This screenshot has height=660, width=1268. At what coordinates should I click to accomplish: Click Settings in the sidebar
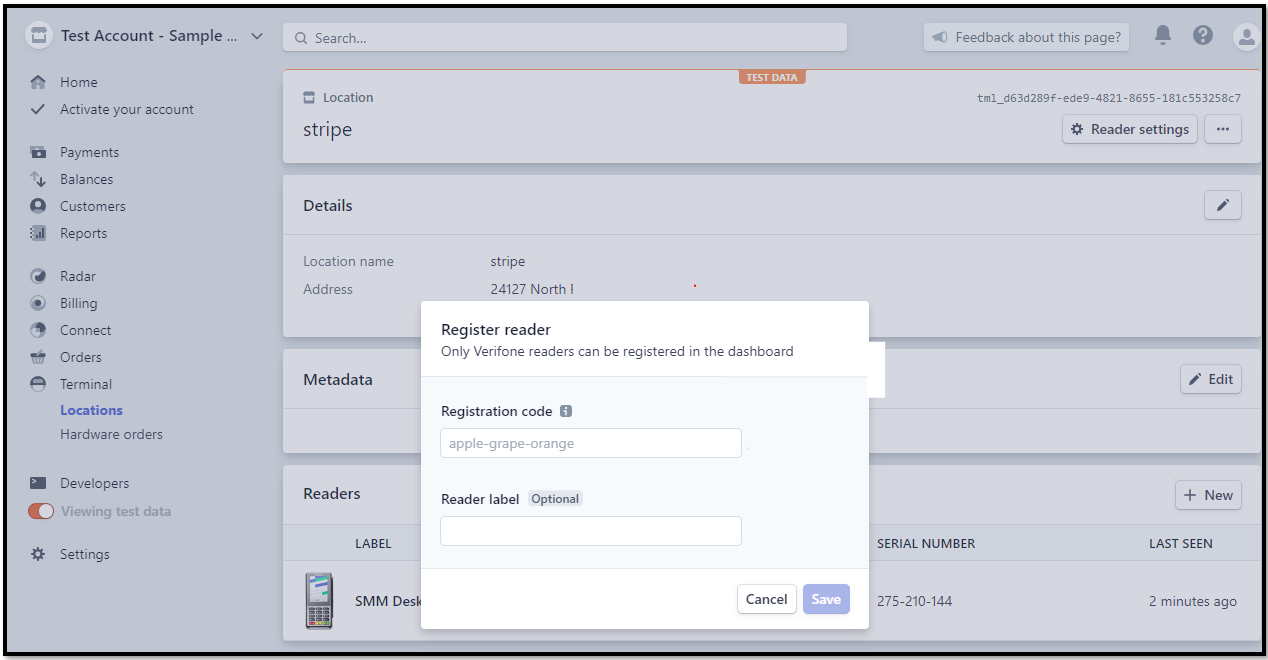pos(85,554)
